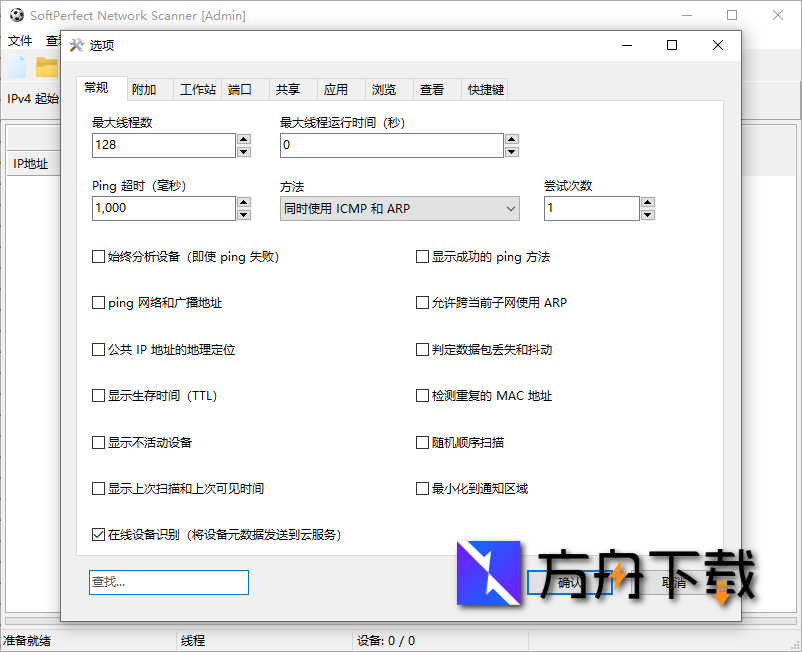Decrease Ping 超时 using its down arrow
The height and width of the screenshot is (652, 802).
coord(242,214)
